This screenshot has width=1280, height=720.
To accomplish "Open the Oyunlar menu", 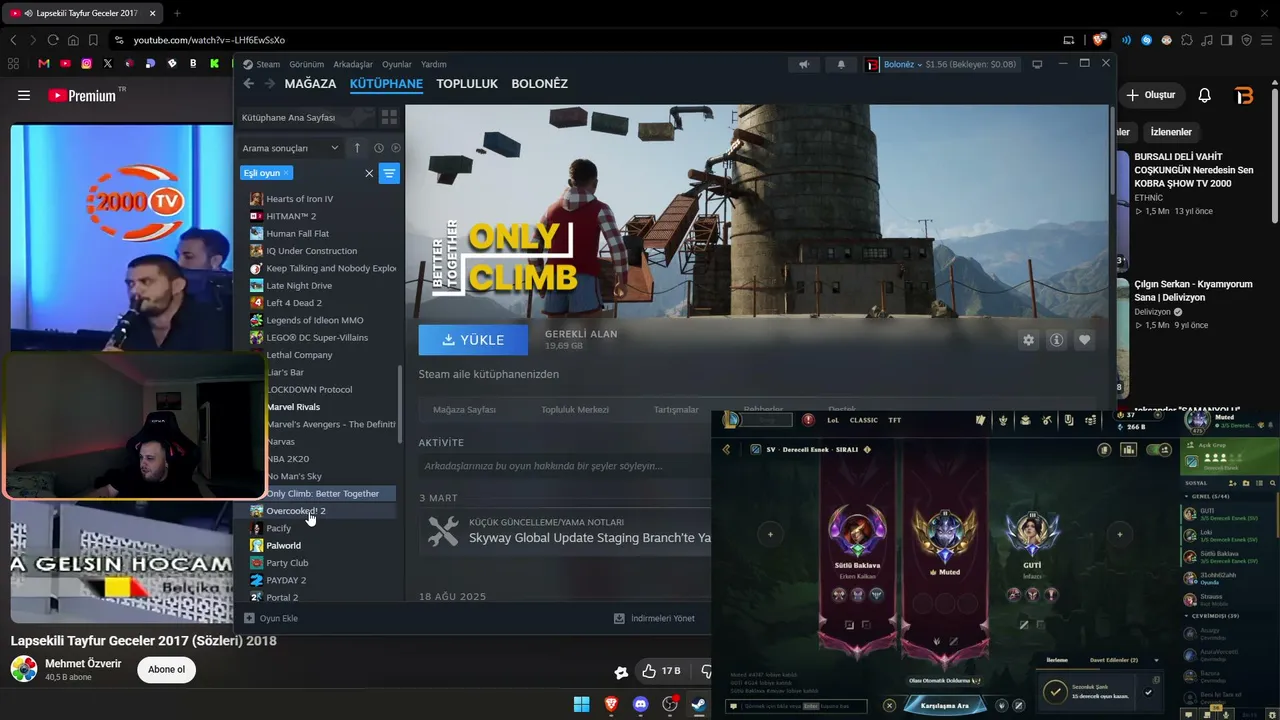I will tap(397, 64).
